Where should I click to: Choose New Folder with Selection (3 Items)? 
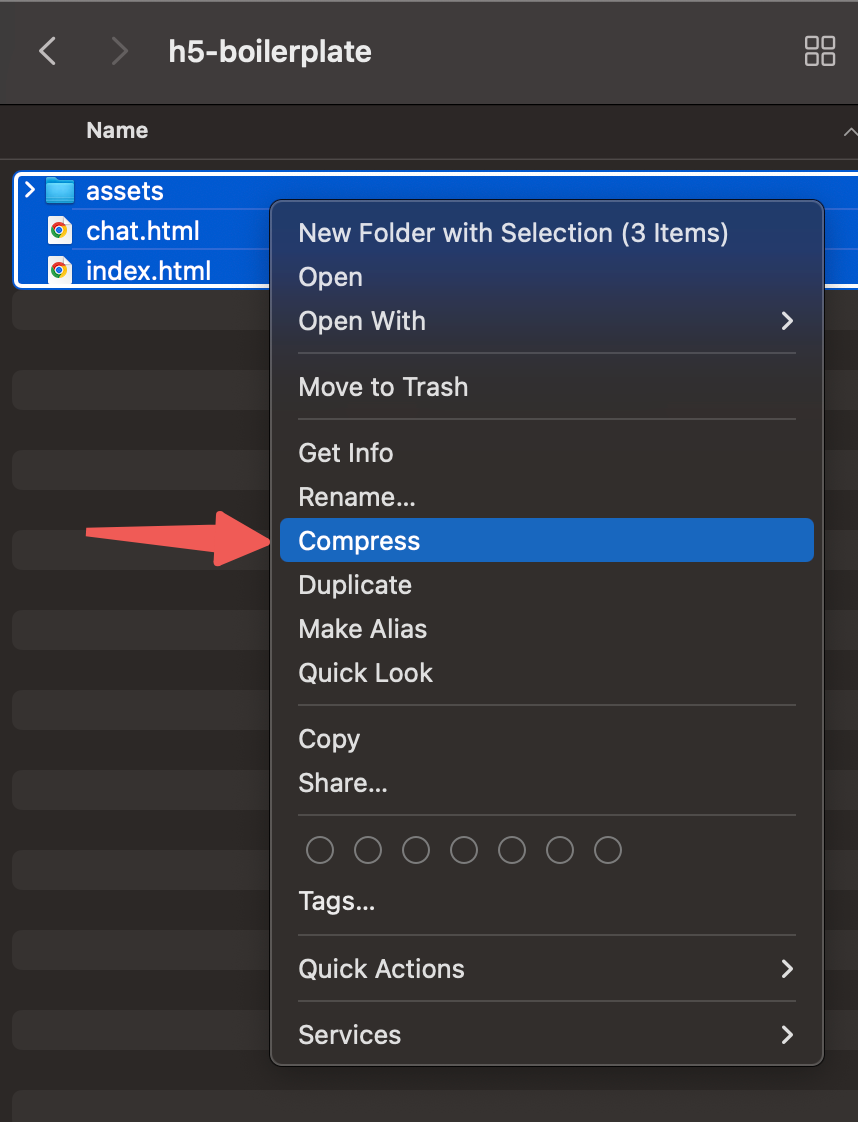[513, 233]
